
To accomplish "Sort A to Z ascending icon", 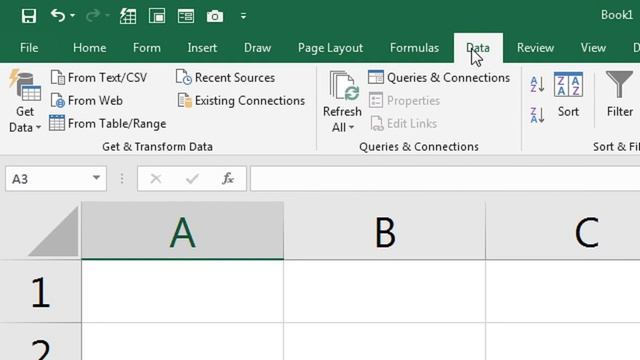I will (537, 84).
